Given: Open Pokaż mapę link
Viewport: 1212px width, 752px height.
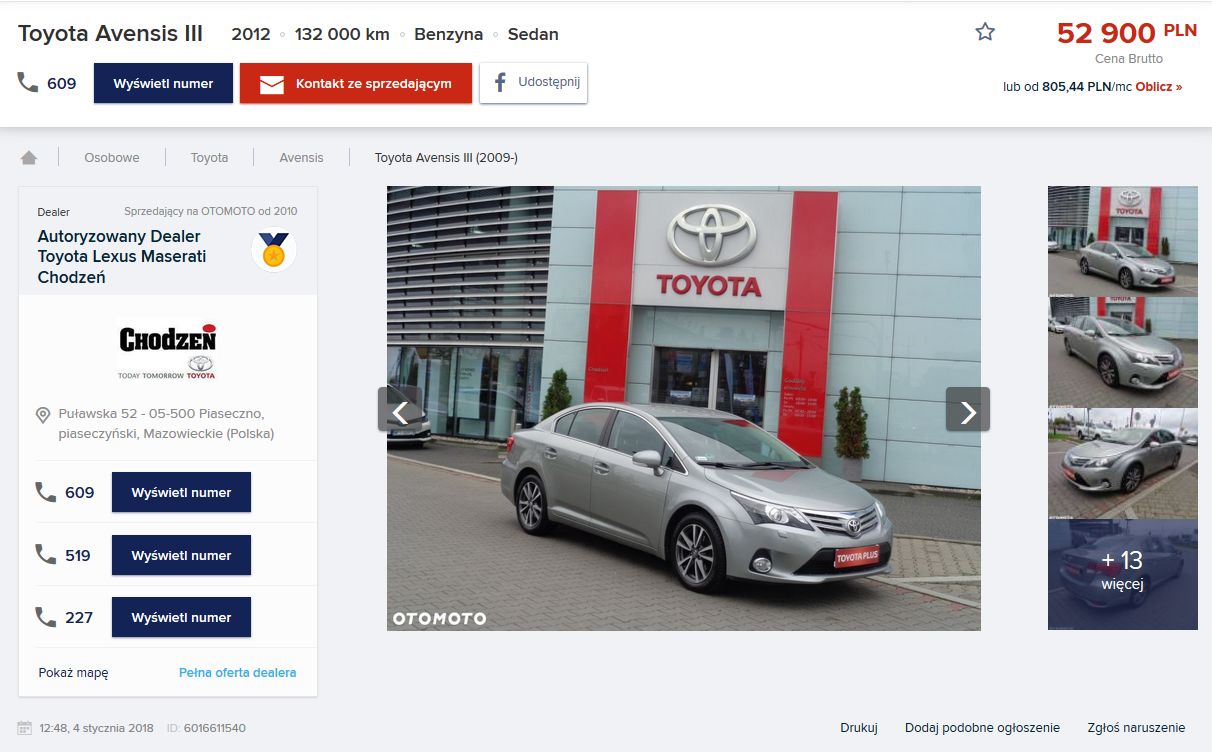Looking at the screenshot, I should tap(73, 673).
